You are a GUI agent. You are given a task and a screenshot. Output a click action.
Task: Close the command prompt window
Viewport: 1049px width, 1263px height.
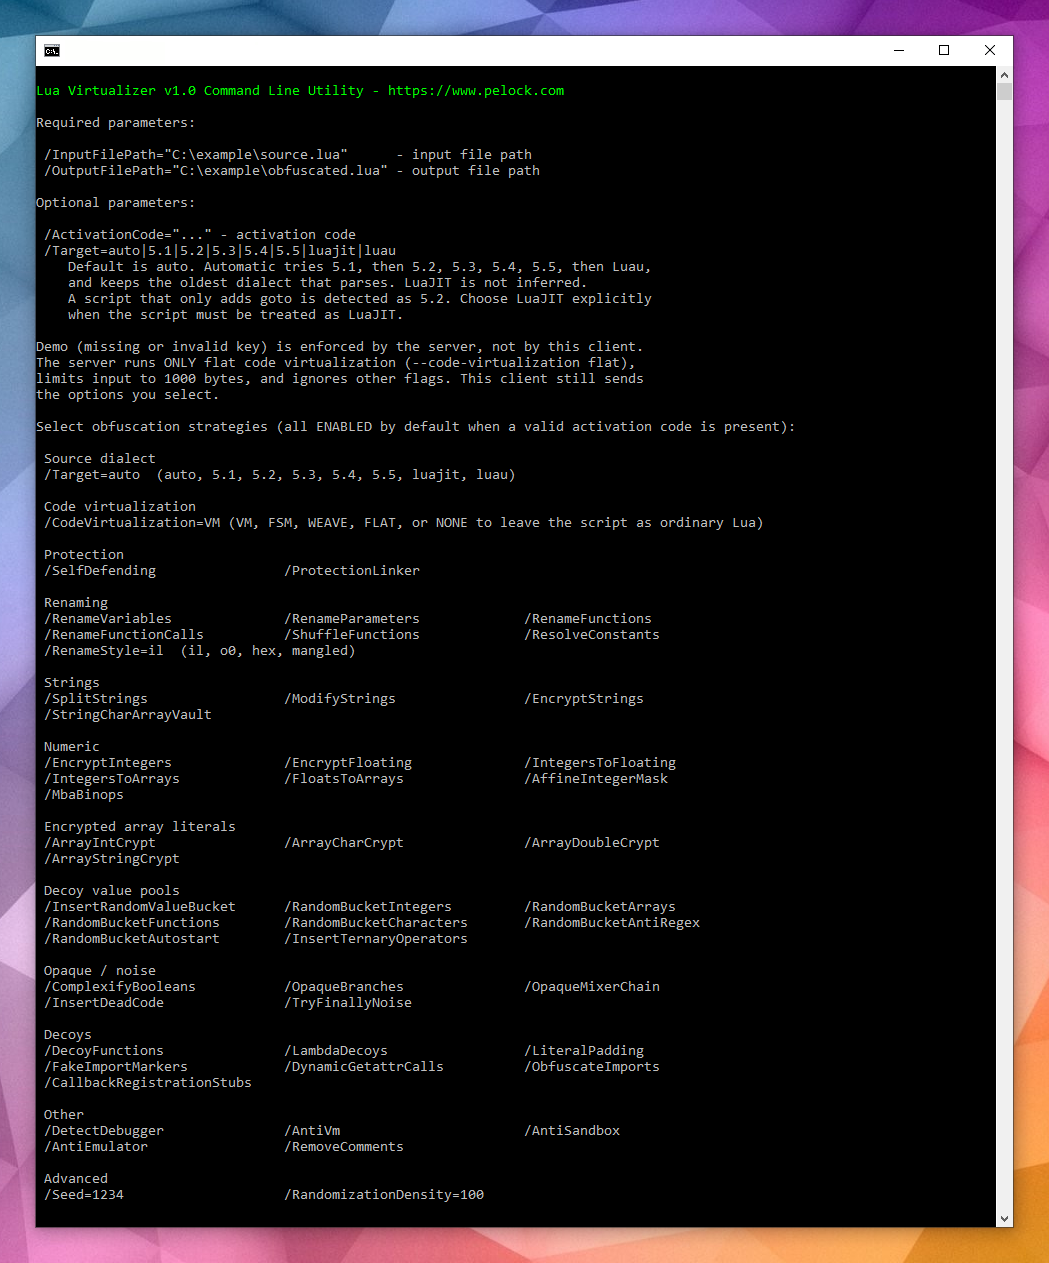click(990, 50)
